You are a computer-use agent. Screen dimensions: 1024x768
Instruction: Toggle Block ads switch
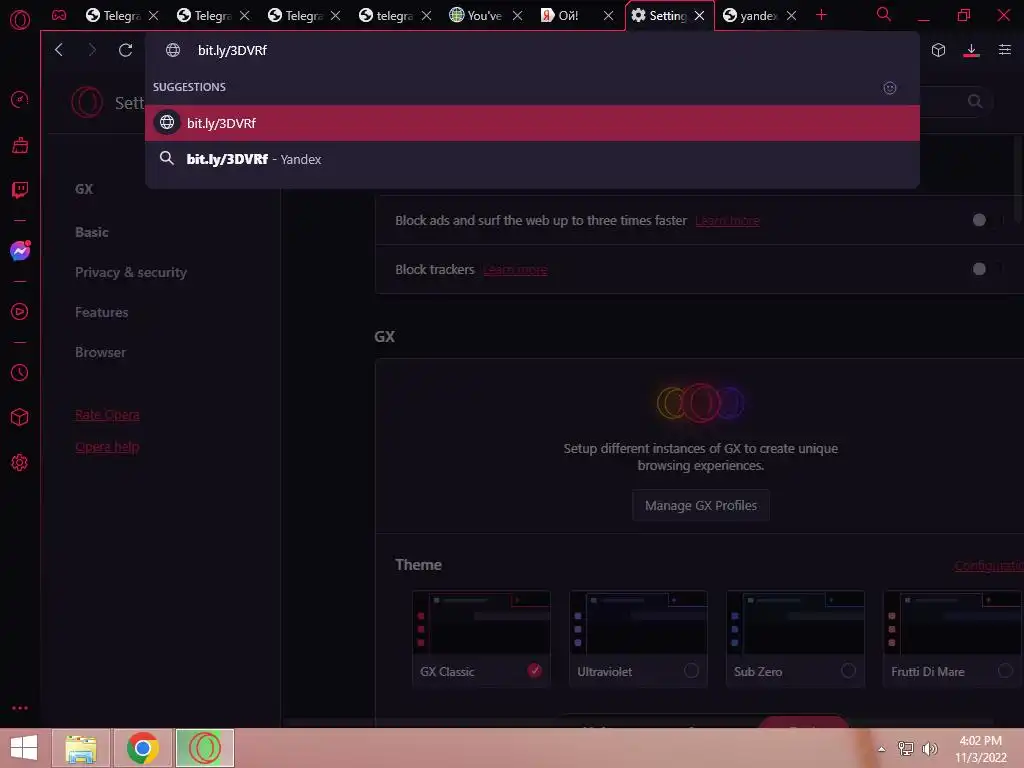tap(987, 220)
